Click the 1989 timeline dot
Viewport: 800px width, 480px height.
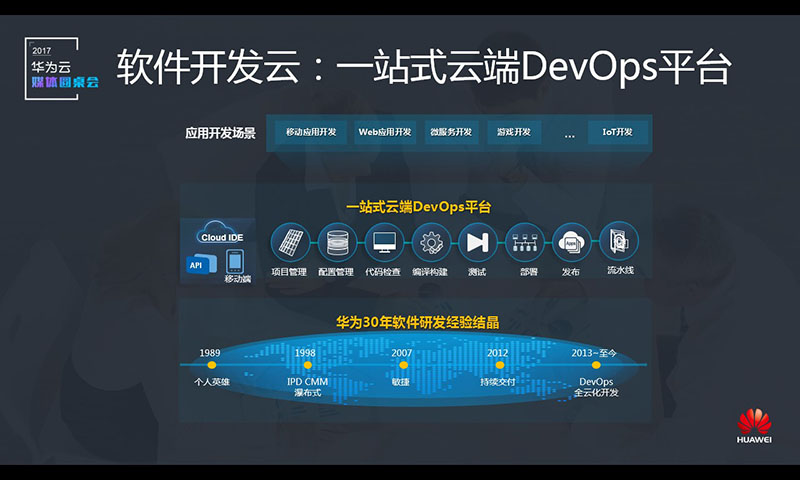tap(211, 365)
